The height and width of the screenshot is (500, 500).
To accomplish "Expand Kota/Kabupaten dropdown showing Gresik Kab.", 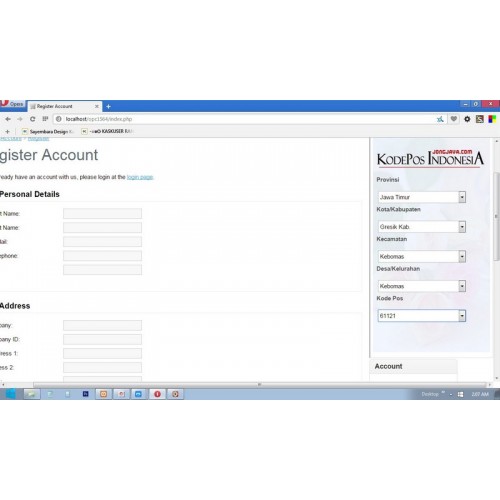I will [422, 227].
